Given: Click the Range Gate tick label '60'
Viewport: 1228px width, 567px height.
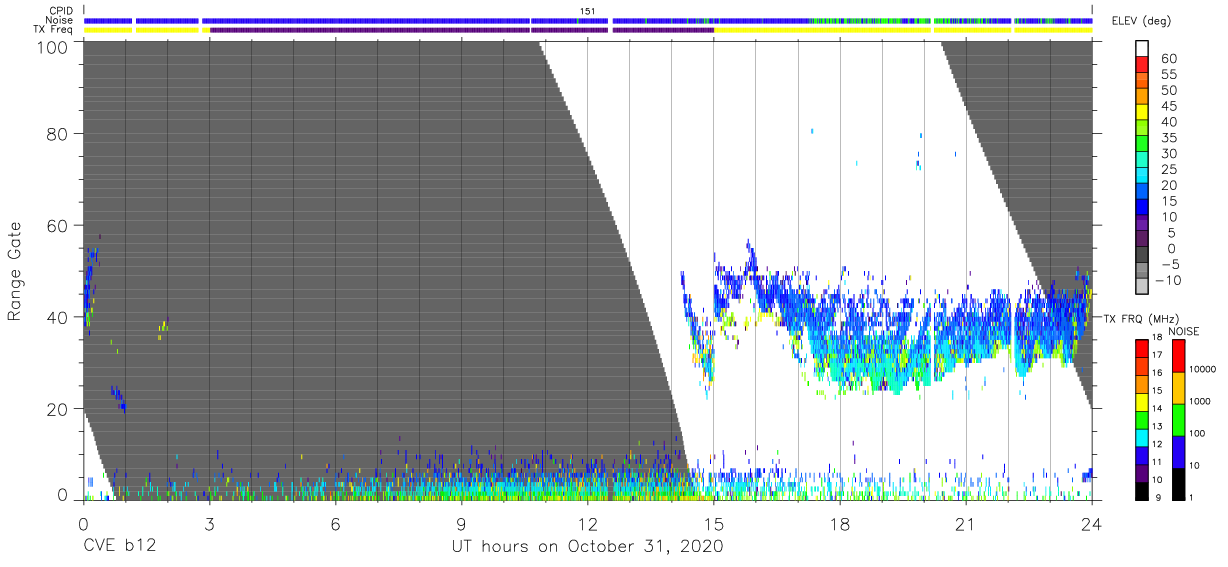Looking at the screenshot, I should pos(59,226).
